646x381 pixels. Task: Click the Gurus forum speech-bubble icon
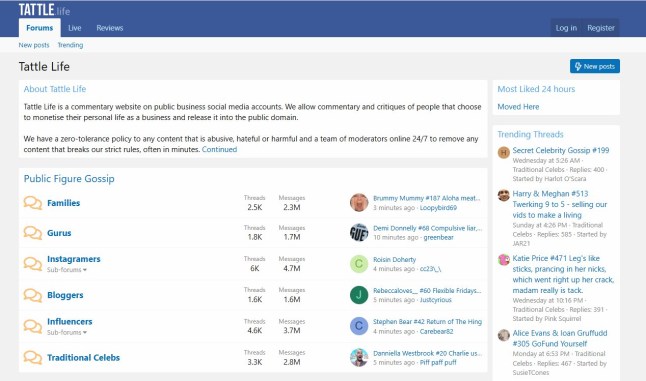33,233
